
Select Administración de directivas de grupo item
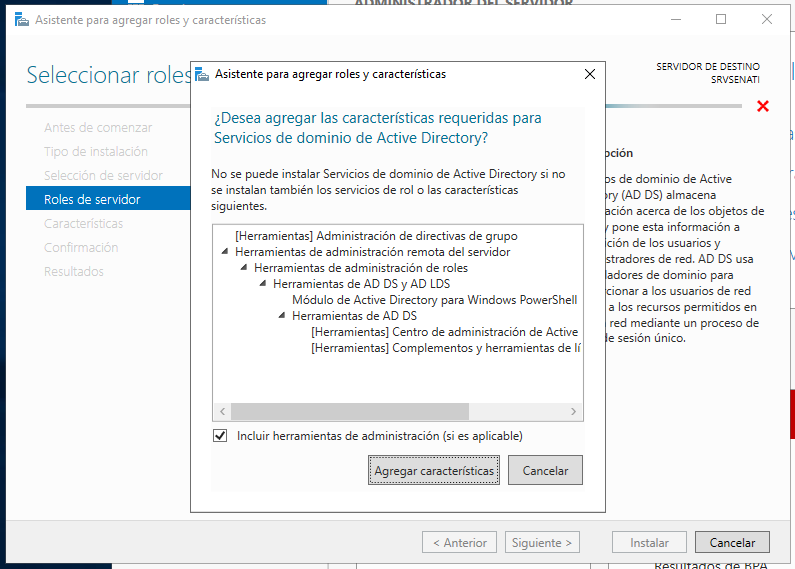(376, 236)
